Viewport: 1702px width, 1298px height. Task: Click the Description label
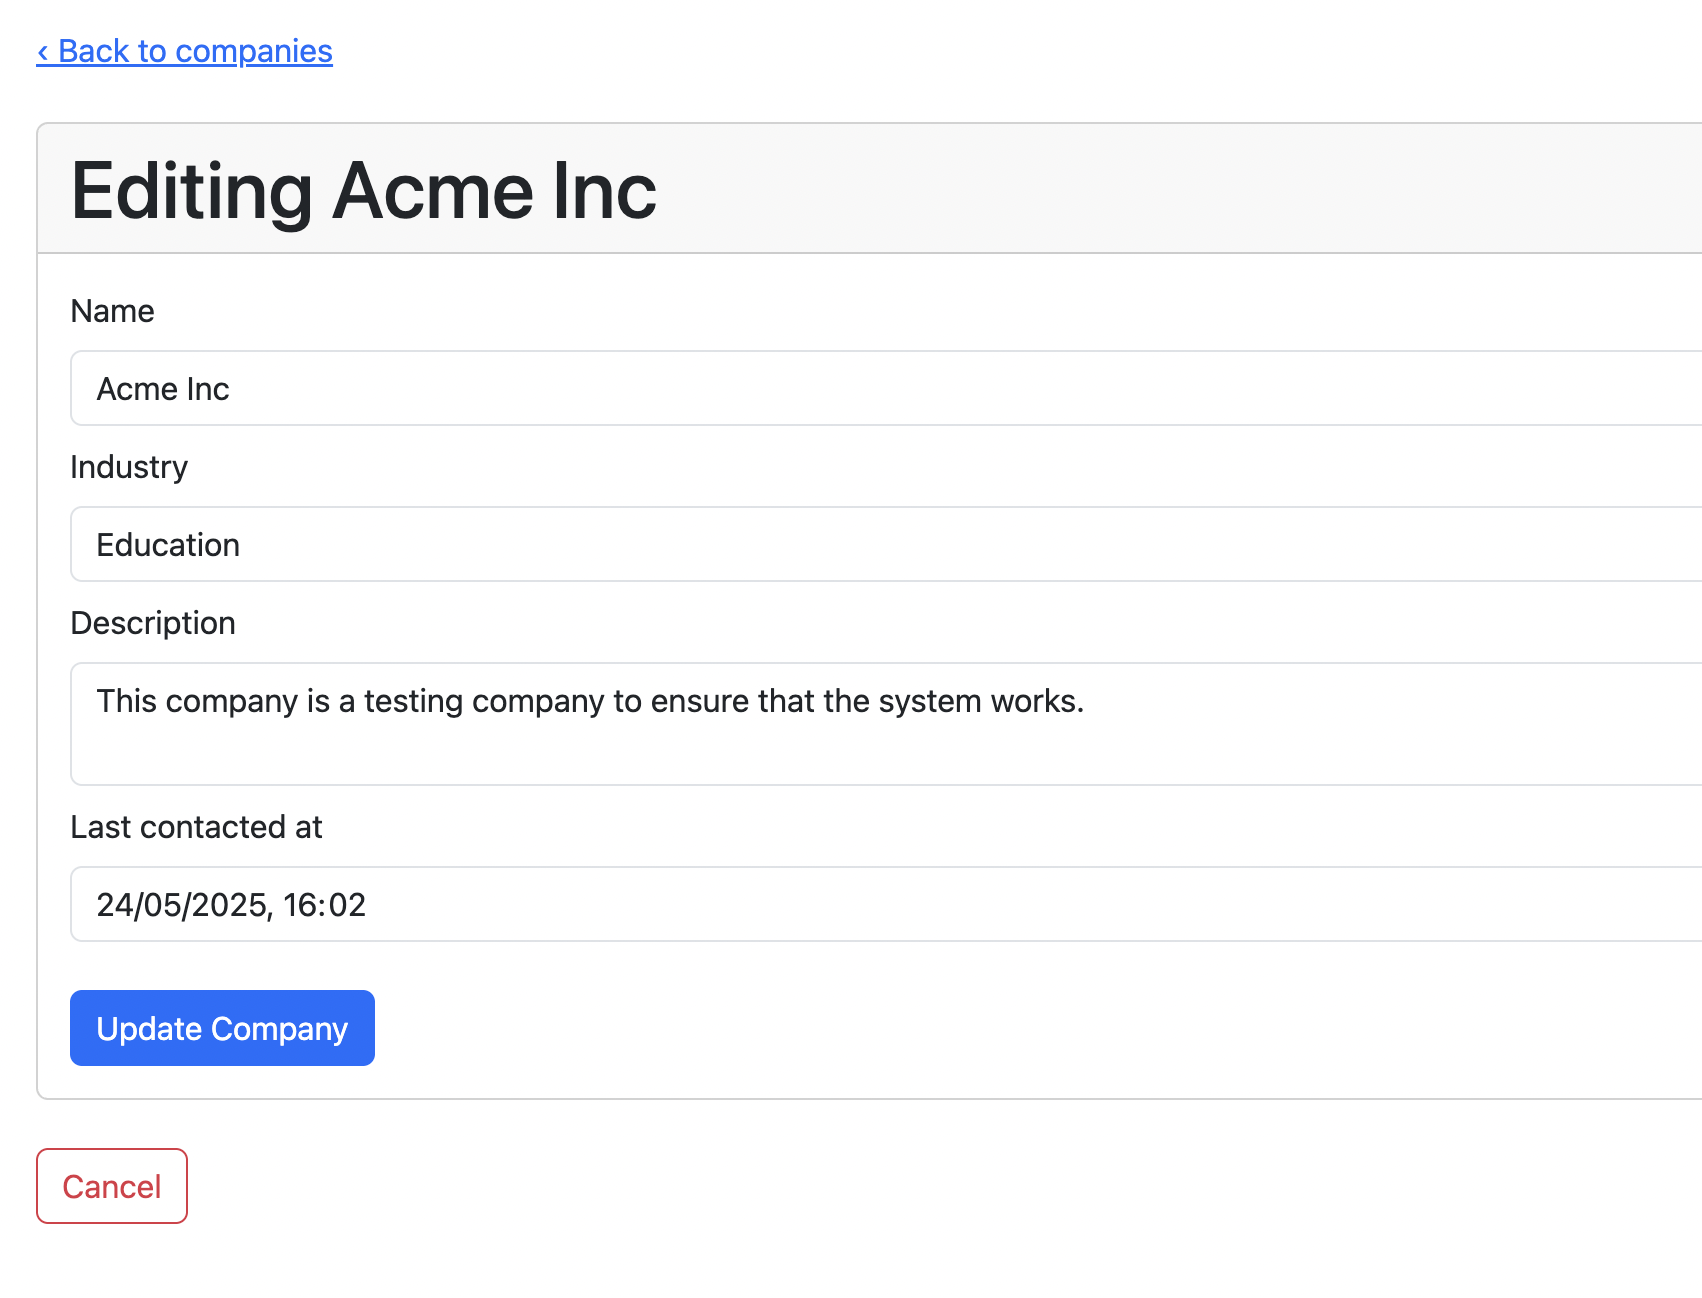152,622
